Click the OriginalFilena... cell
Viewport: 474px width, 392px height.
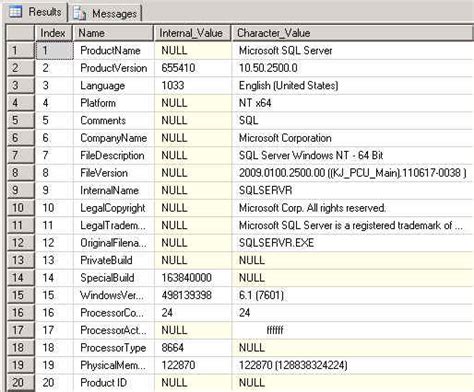[113, 243]
